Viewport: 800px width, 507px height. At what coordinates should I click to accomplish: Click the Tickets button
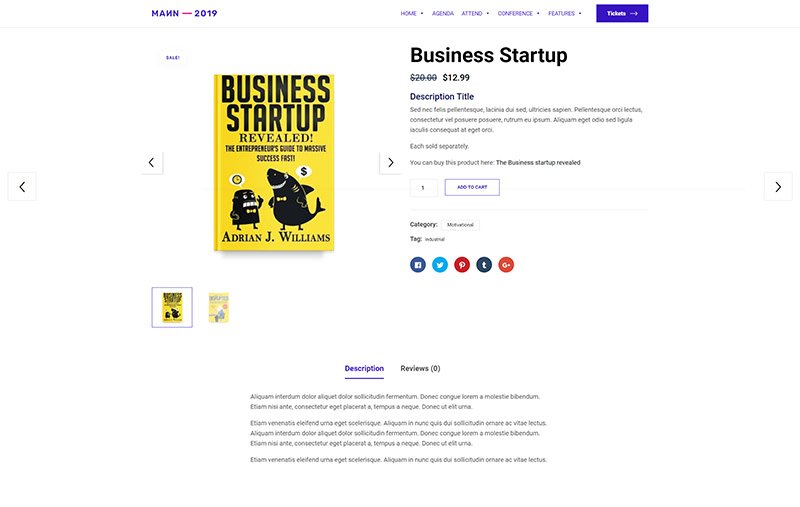tap(622, 13)
